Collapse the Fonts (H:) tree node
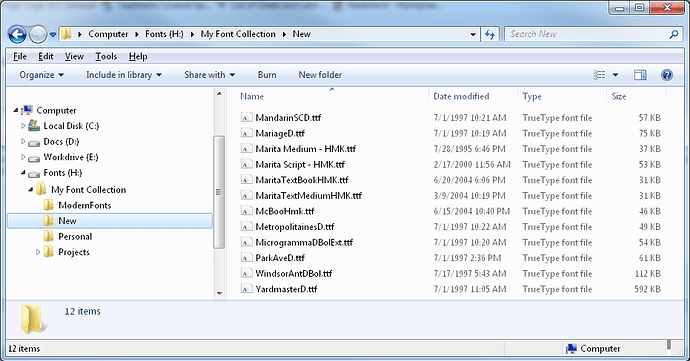 (23, 173)
